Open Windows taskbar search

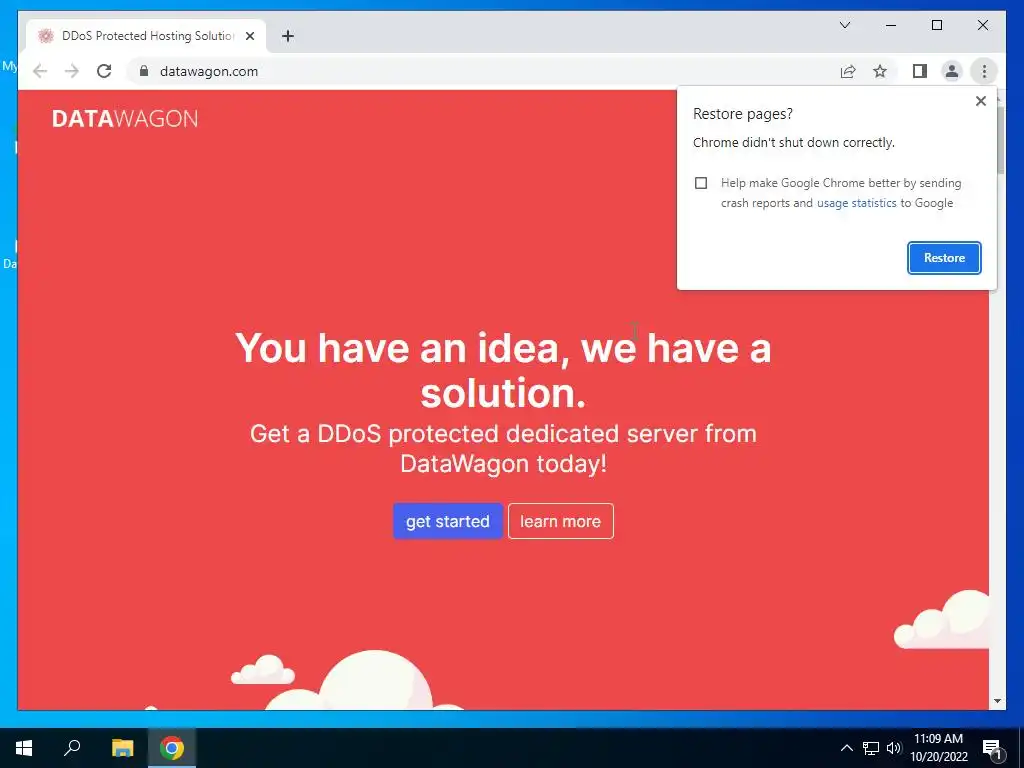72,748
